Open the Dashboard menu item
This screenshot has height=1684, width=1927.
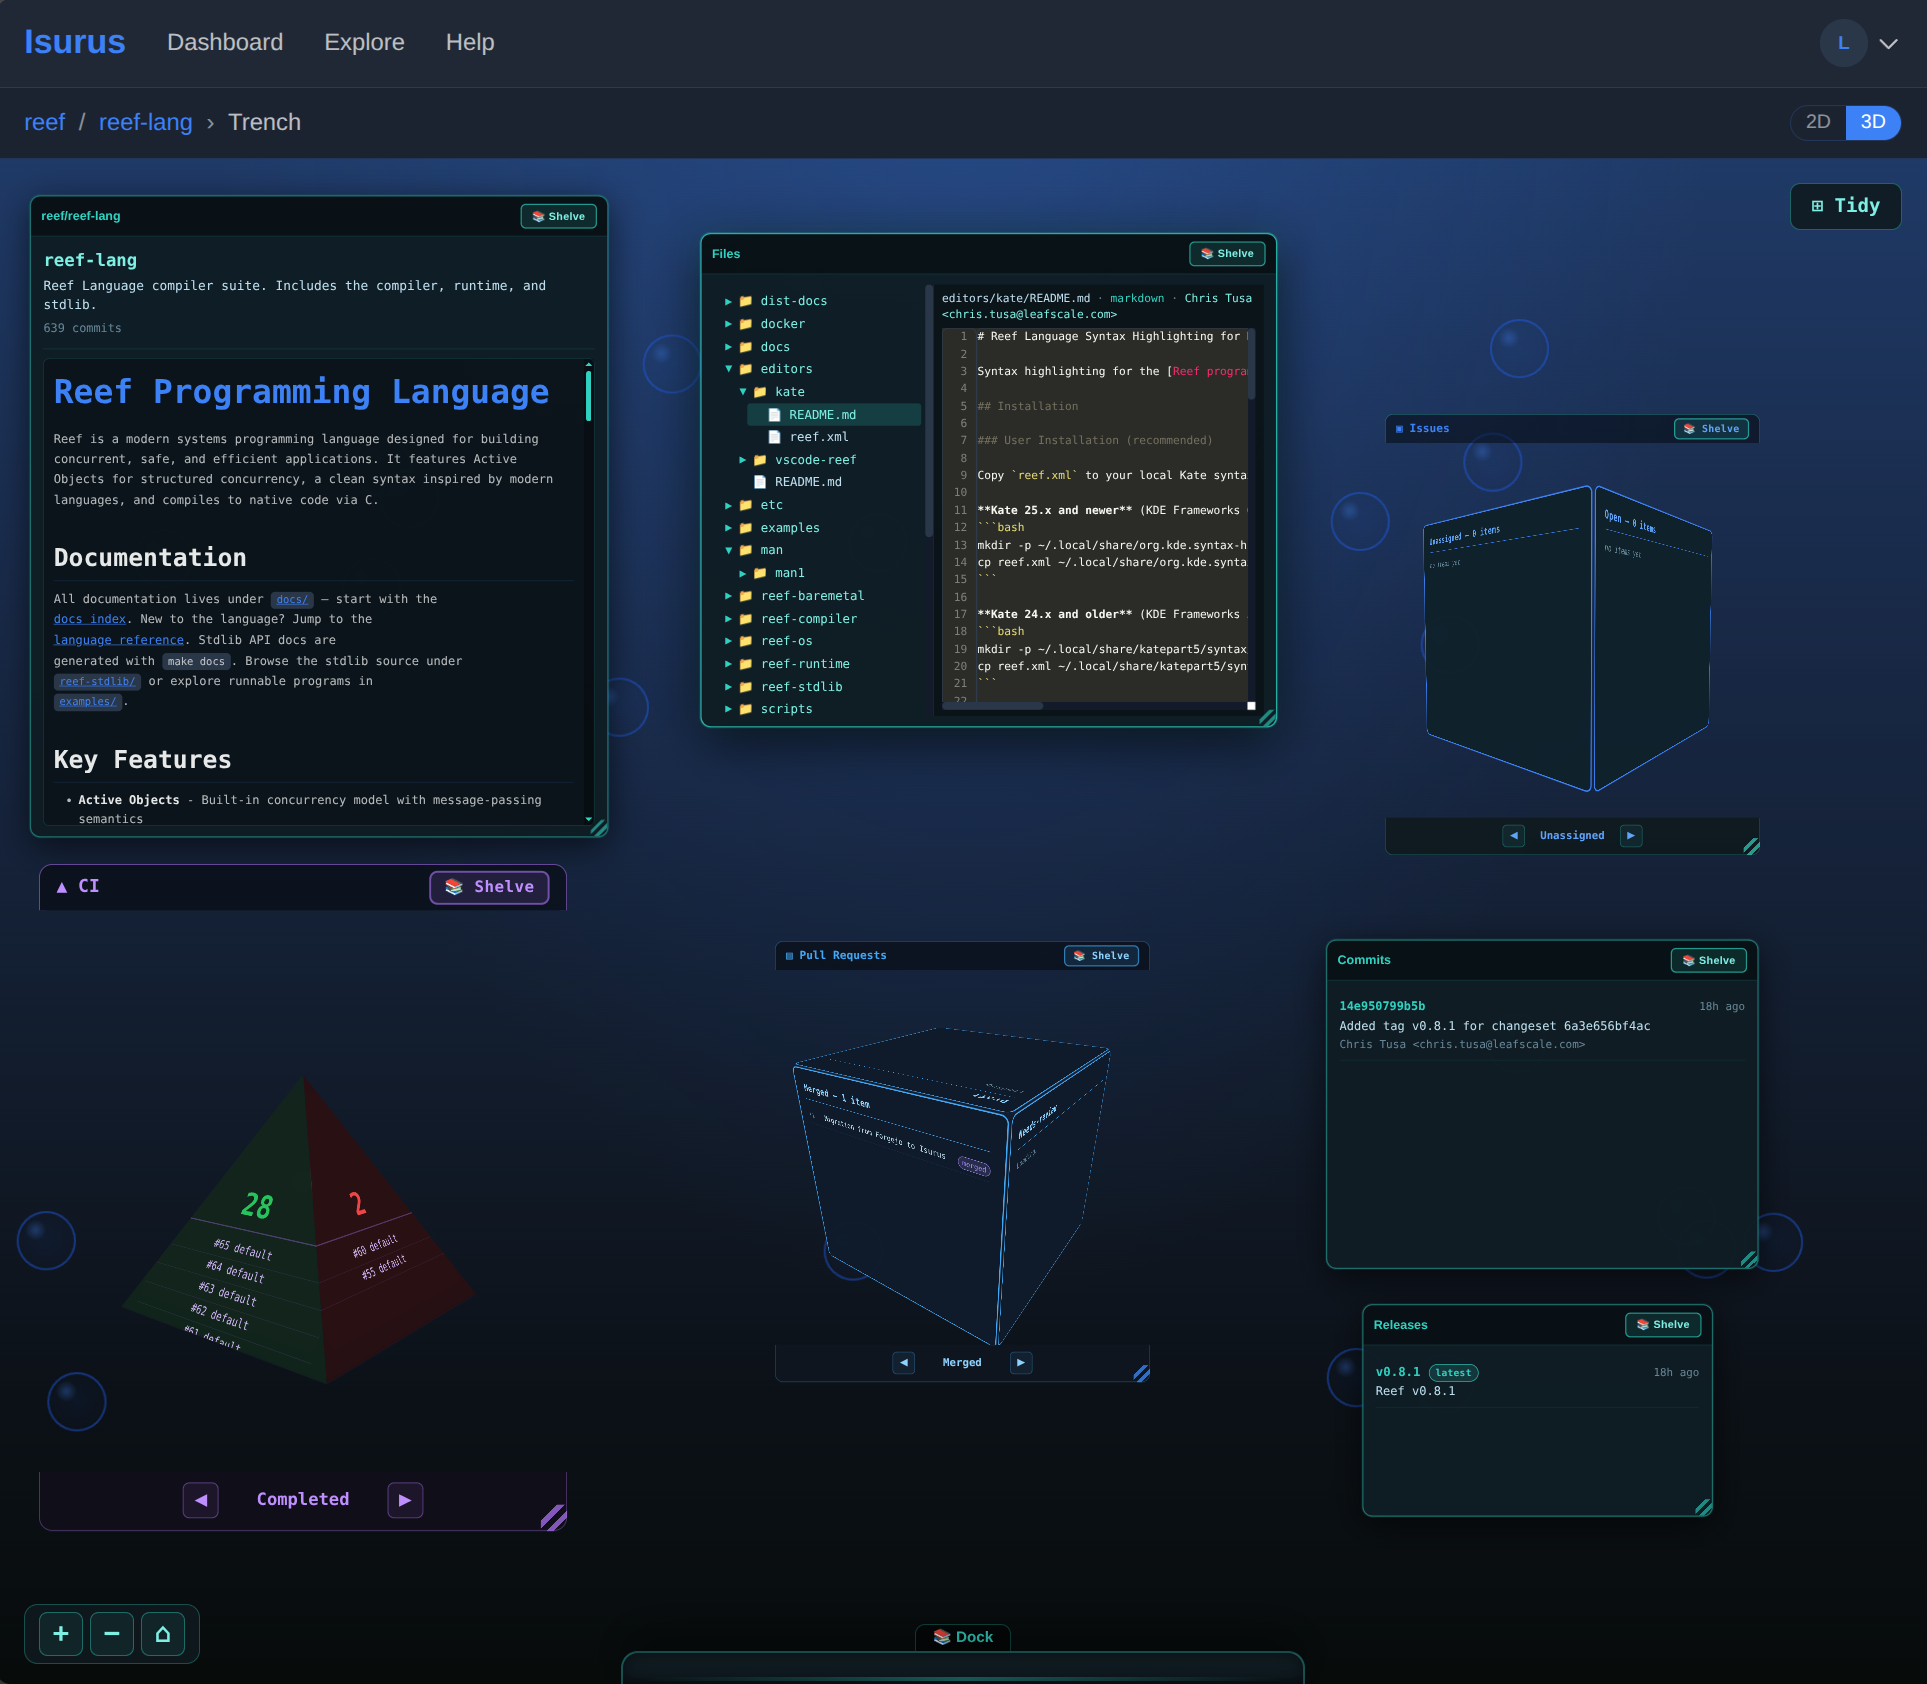(225, 42)
